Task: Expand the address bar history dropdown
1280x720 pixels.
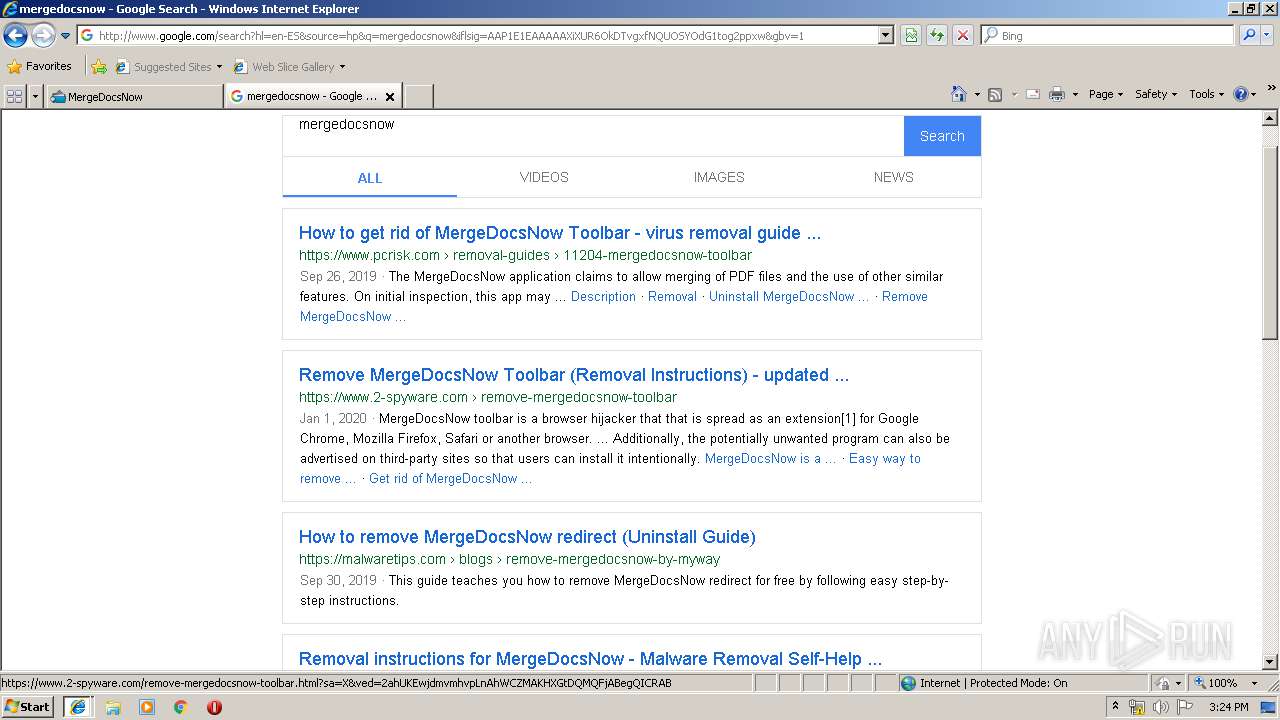Action: click(x=886, y=35)
